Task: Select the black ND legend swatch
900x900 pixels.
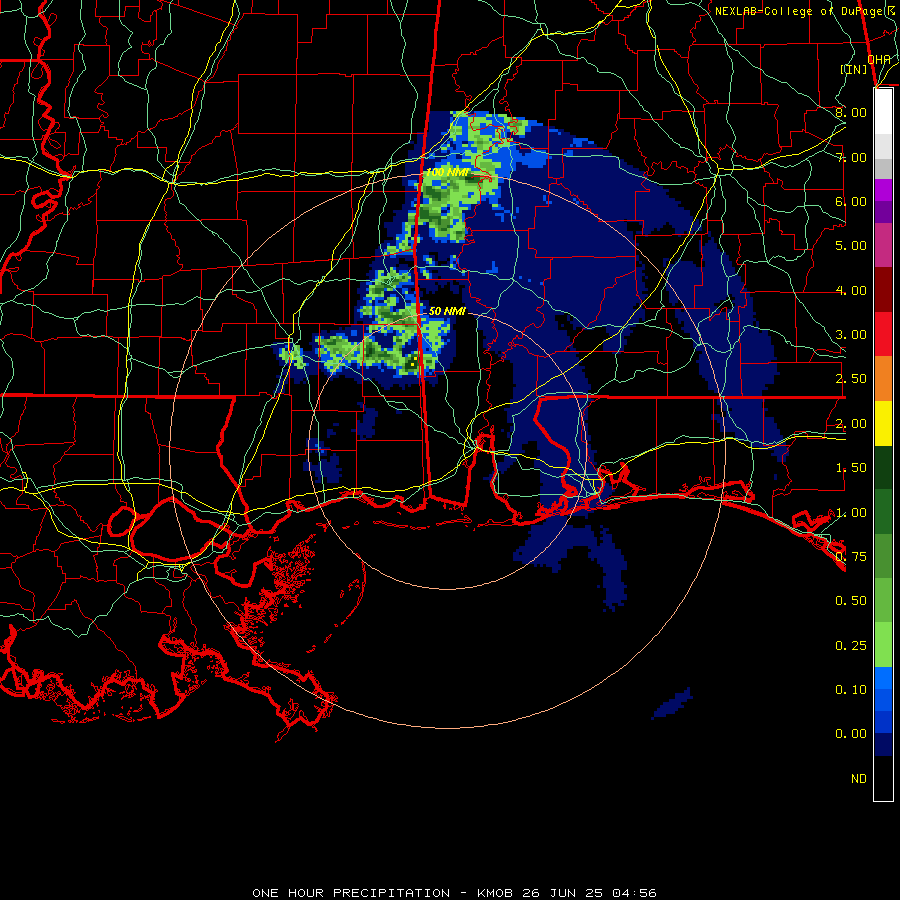Action: coord(883,778)
